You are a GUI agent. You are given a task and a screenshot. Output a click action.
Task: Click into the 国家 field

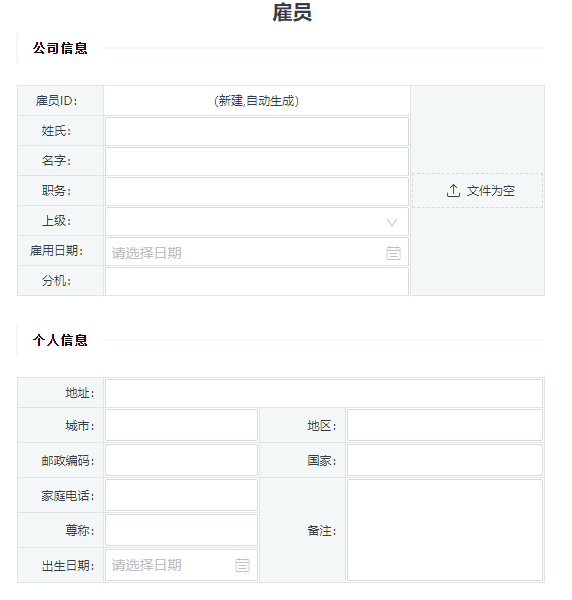click(445, 460)
